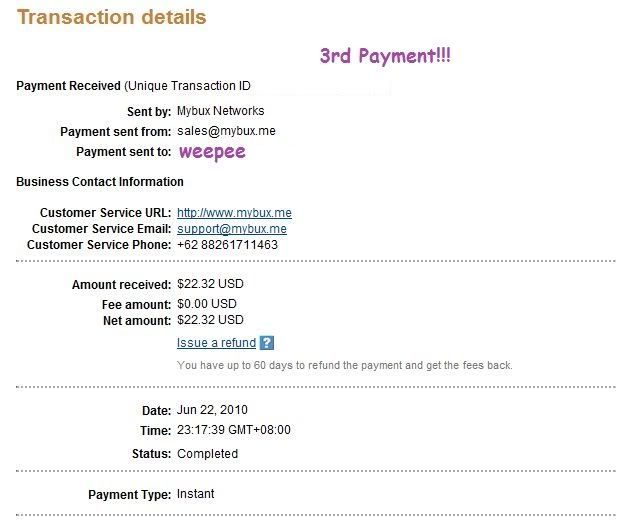
Task: Click the support@mybux.me email link
Action: click(232, 229)
